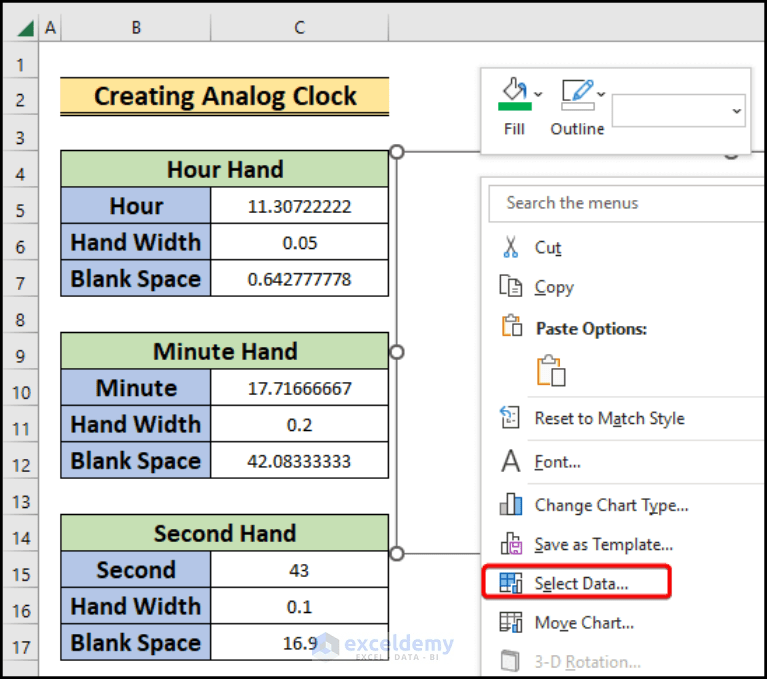Click the Move Chart icon
Viewport: 767px width, 679px height.
coord(511,622)
